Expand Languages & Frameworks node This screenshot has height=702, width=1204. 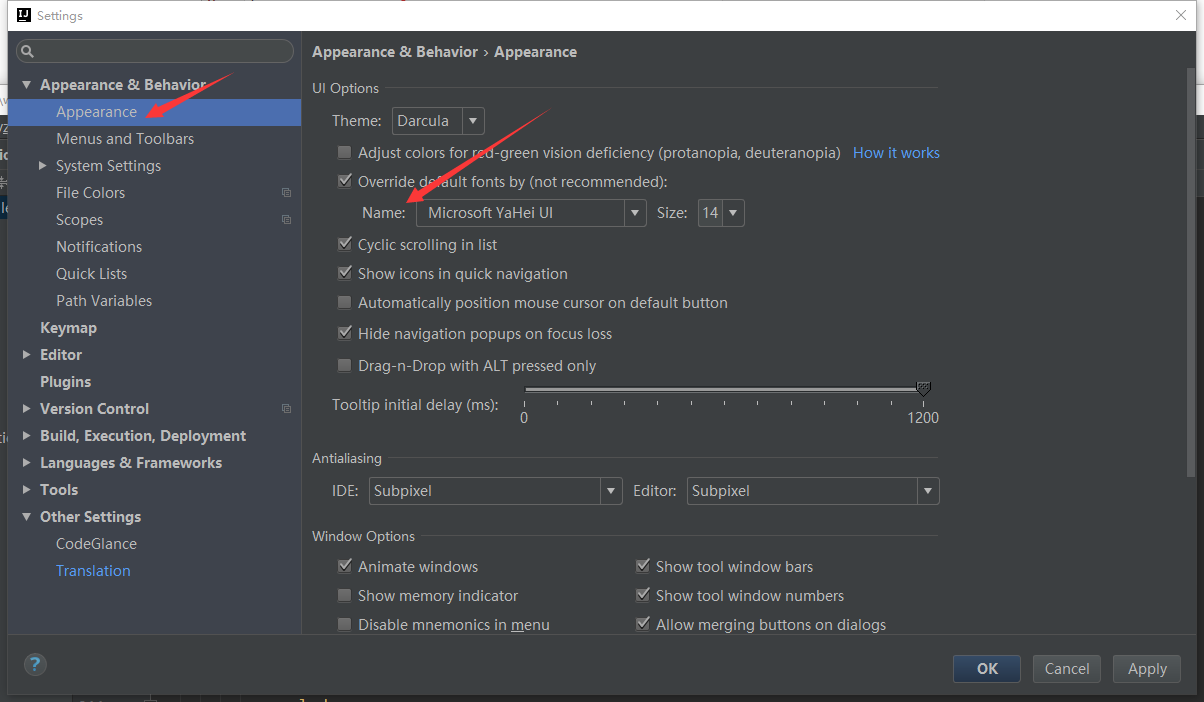(x=27, y=463)
